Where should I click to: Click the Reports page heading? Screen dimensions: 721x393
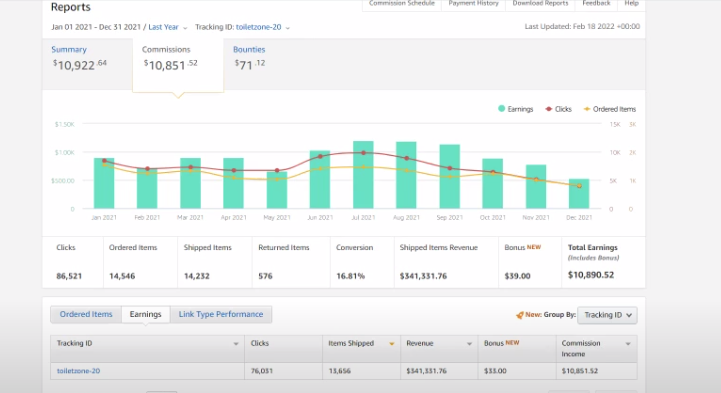(x=70, y=7)
